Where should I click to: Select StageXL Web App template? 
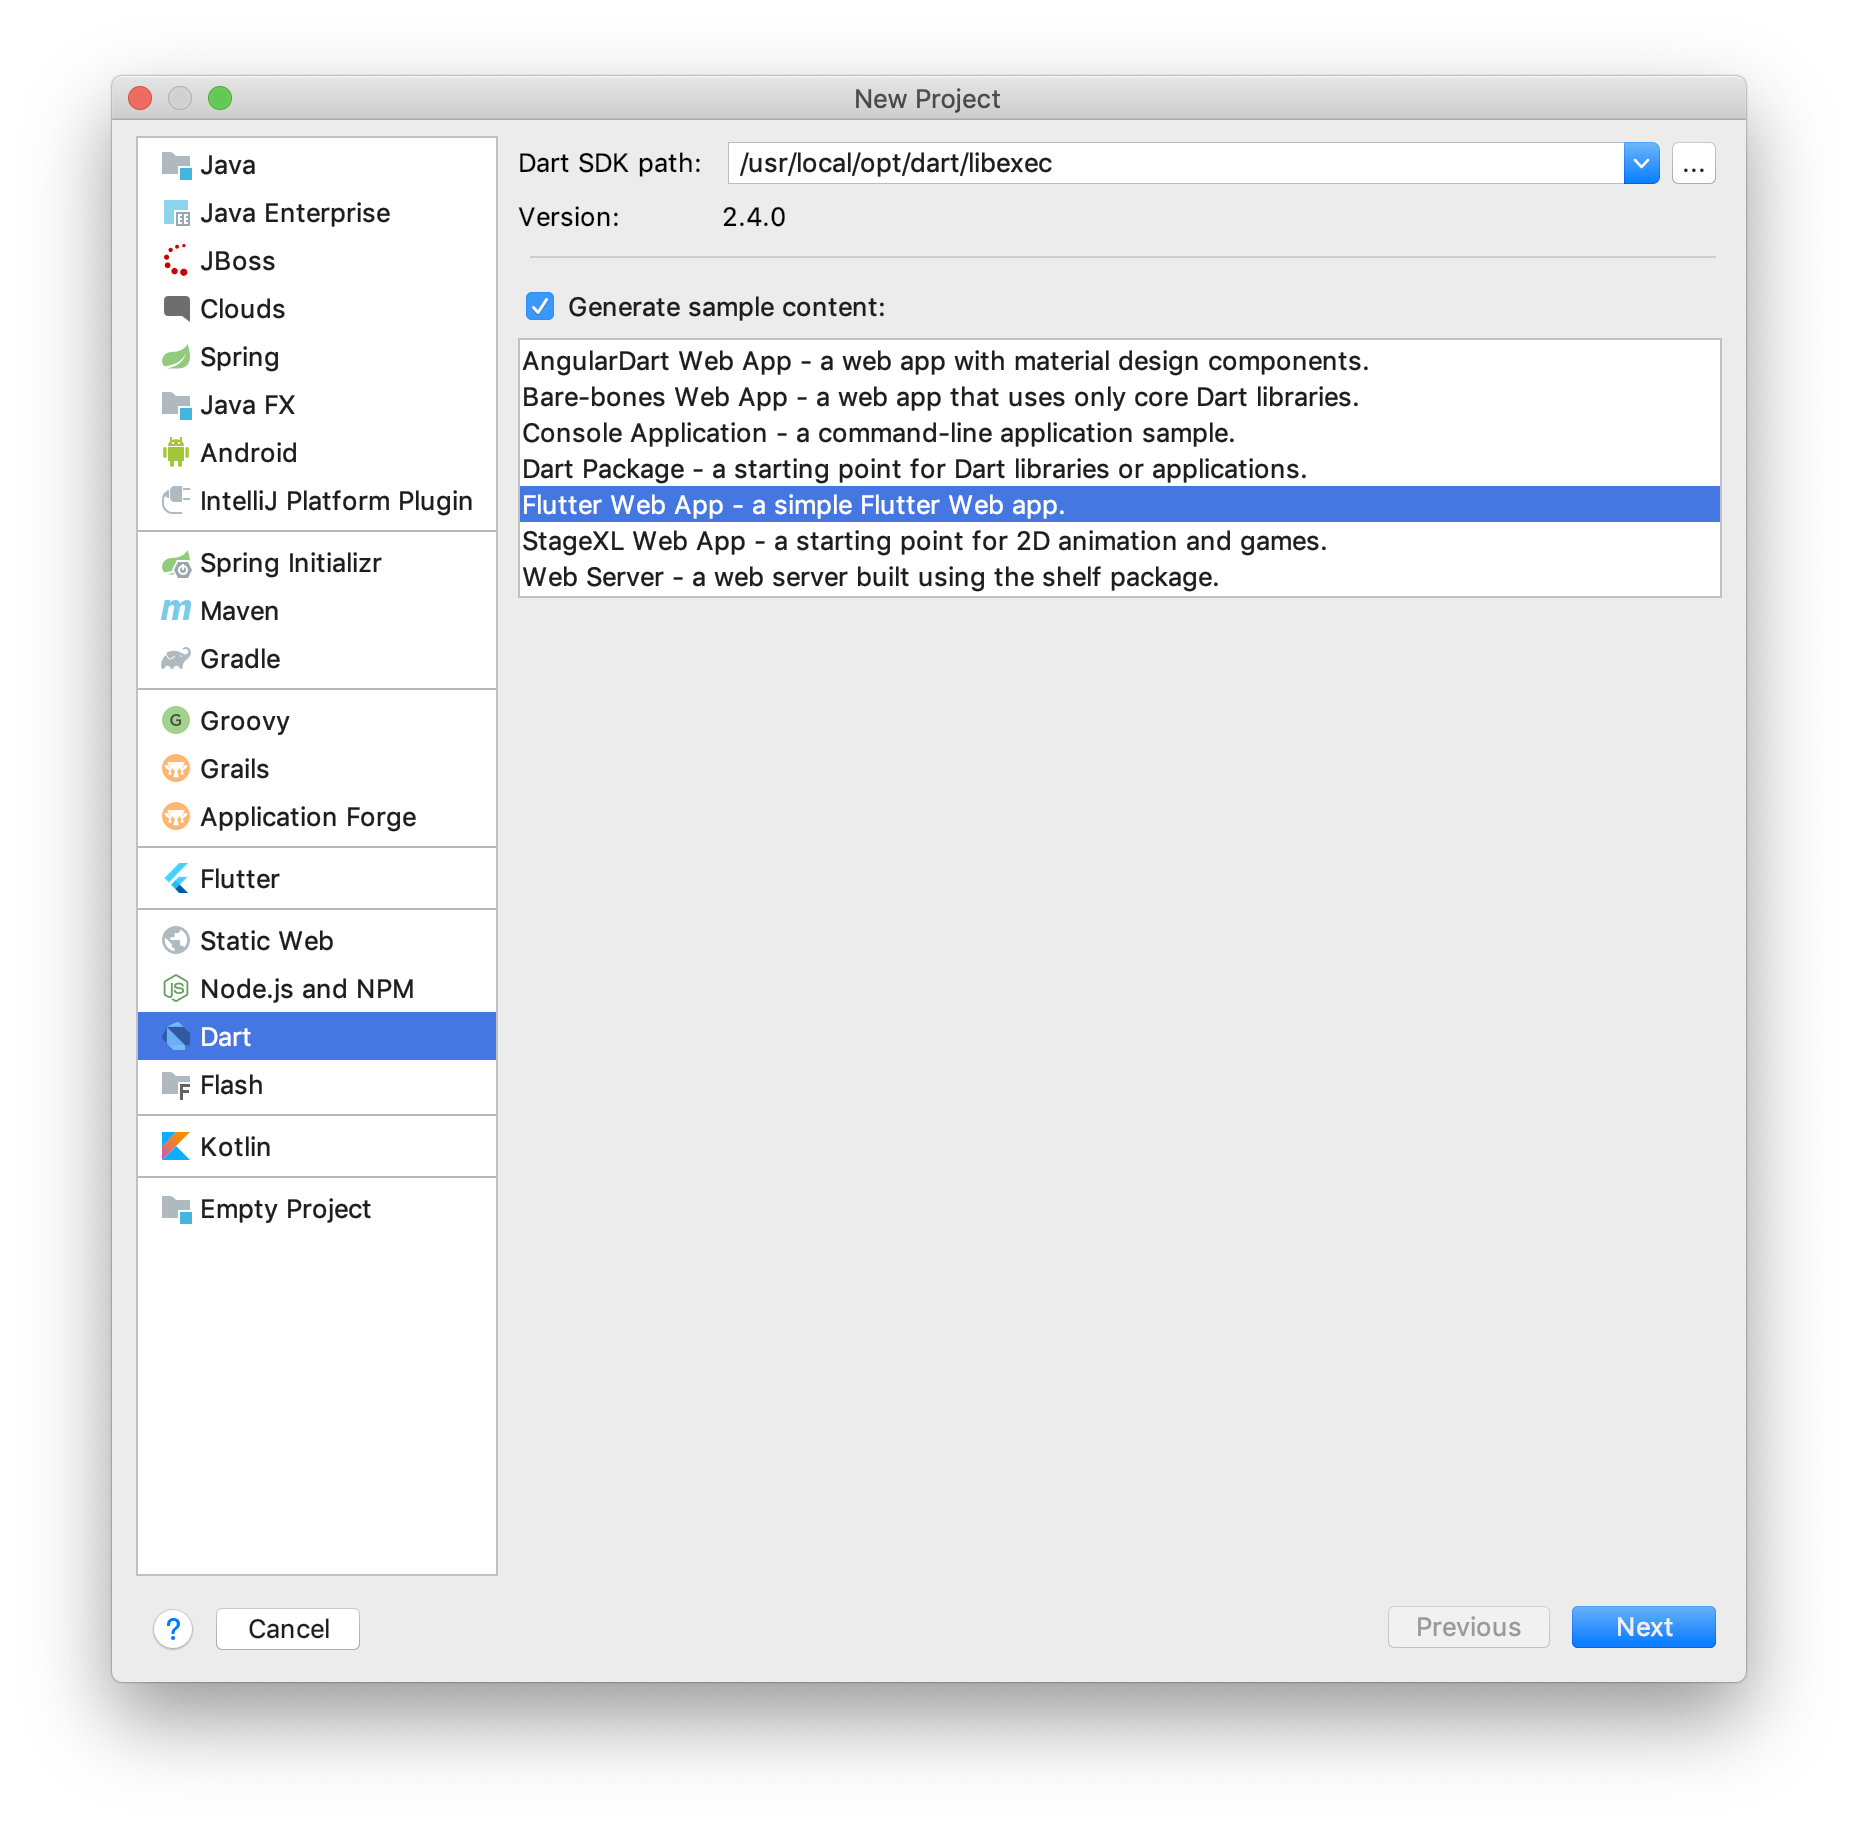tap(1119, 541)
